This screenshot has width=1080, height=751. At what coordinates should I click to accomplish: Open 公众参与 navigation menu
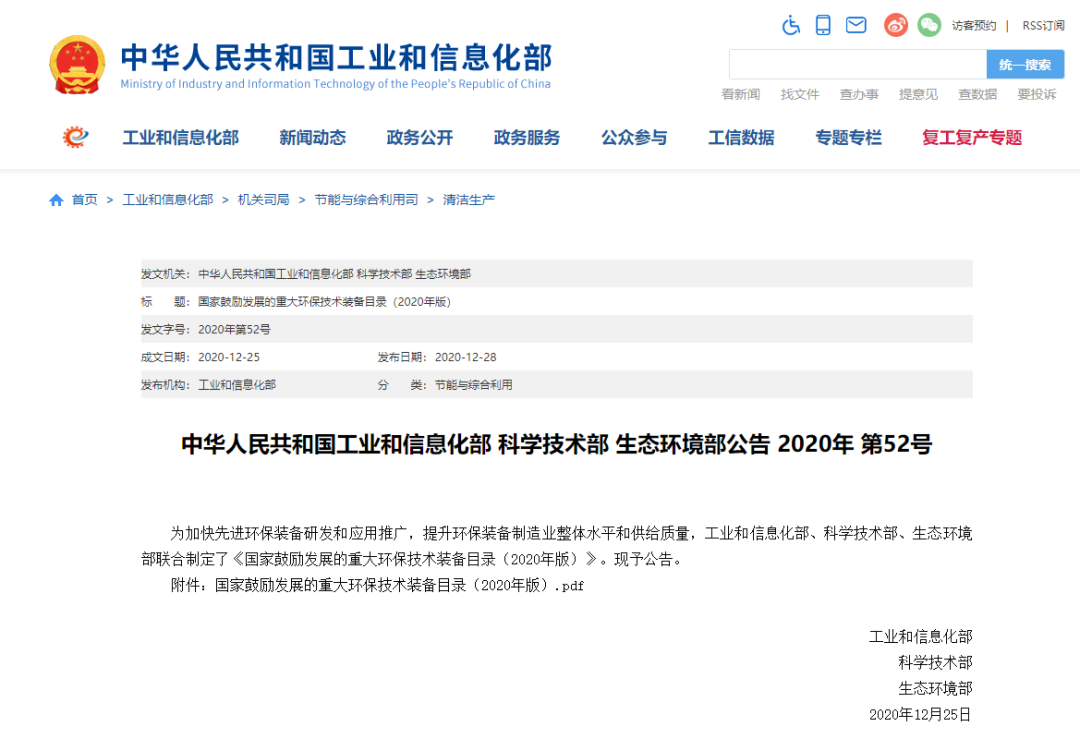click(x=634, y=138)
